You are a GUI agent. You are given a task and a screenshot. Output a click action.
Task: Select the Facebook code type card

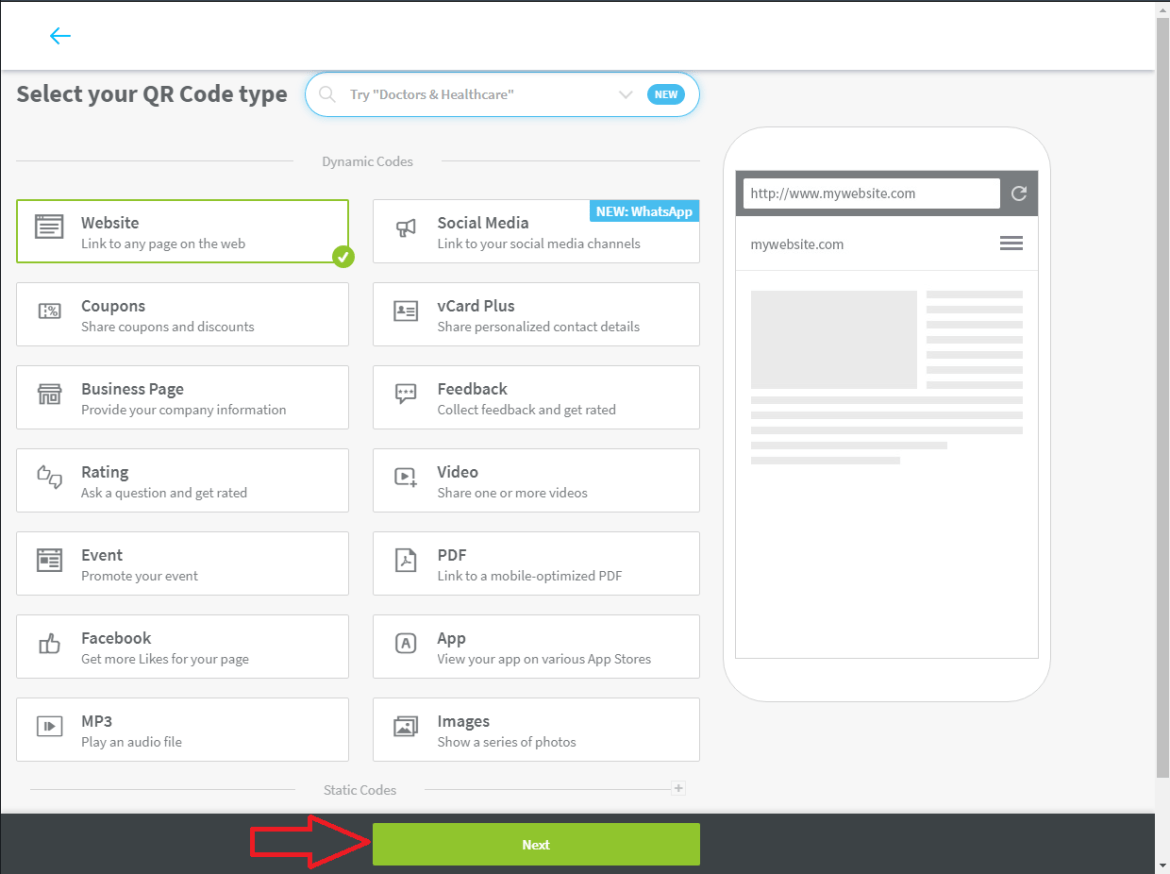[x=182, y=647]
